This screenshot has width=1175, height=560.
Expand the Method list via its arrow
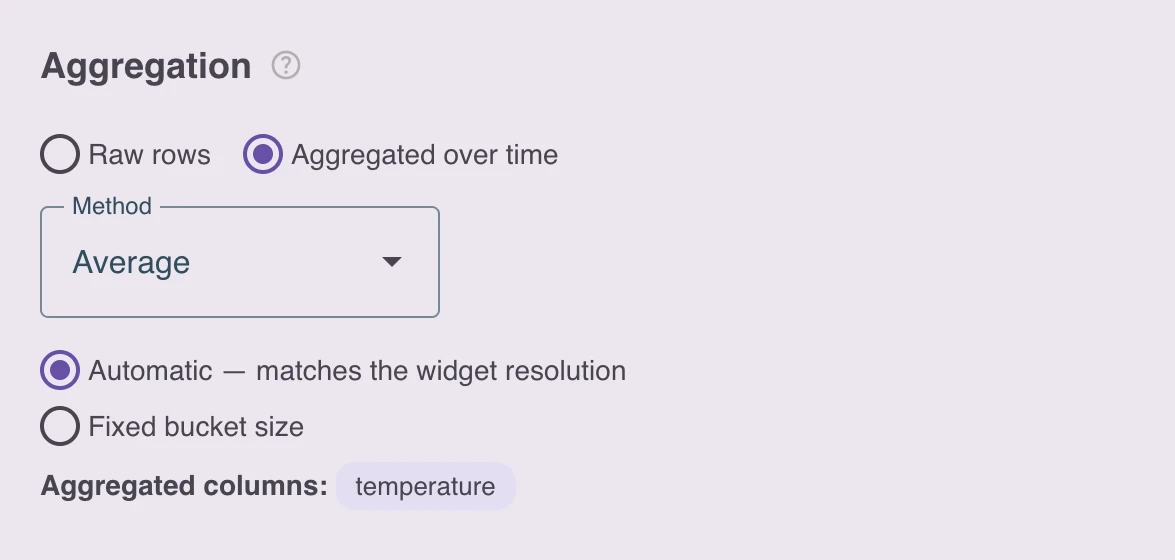(391, 262)
